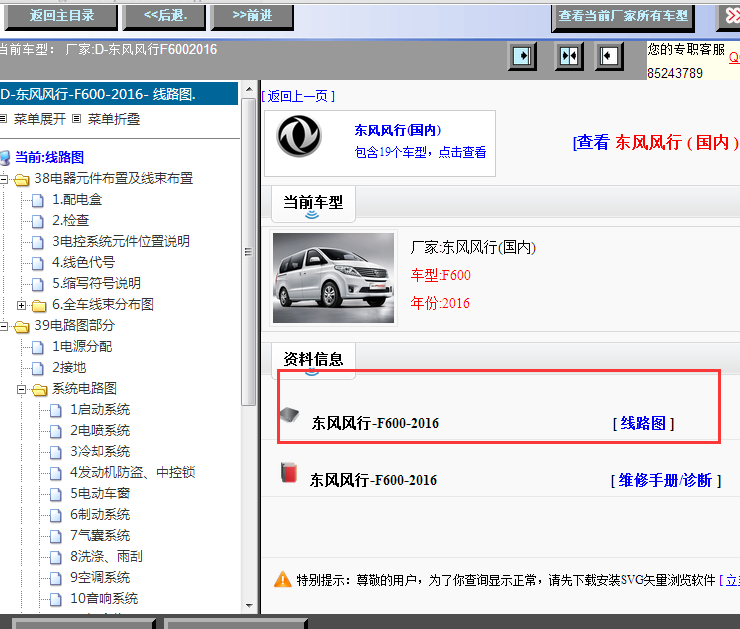
Task: Click page icon beside 2接地
Action: point(38,369)
